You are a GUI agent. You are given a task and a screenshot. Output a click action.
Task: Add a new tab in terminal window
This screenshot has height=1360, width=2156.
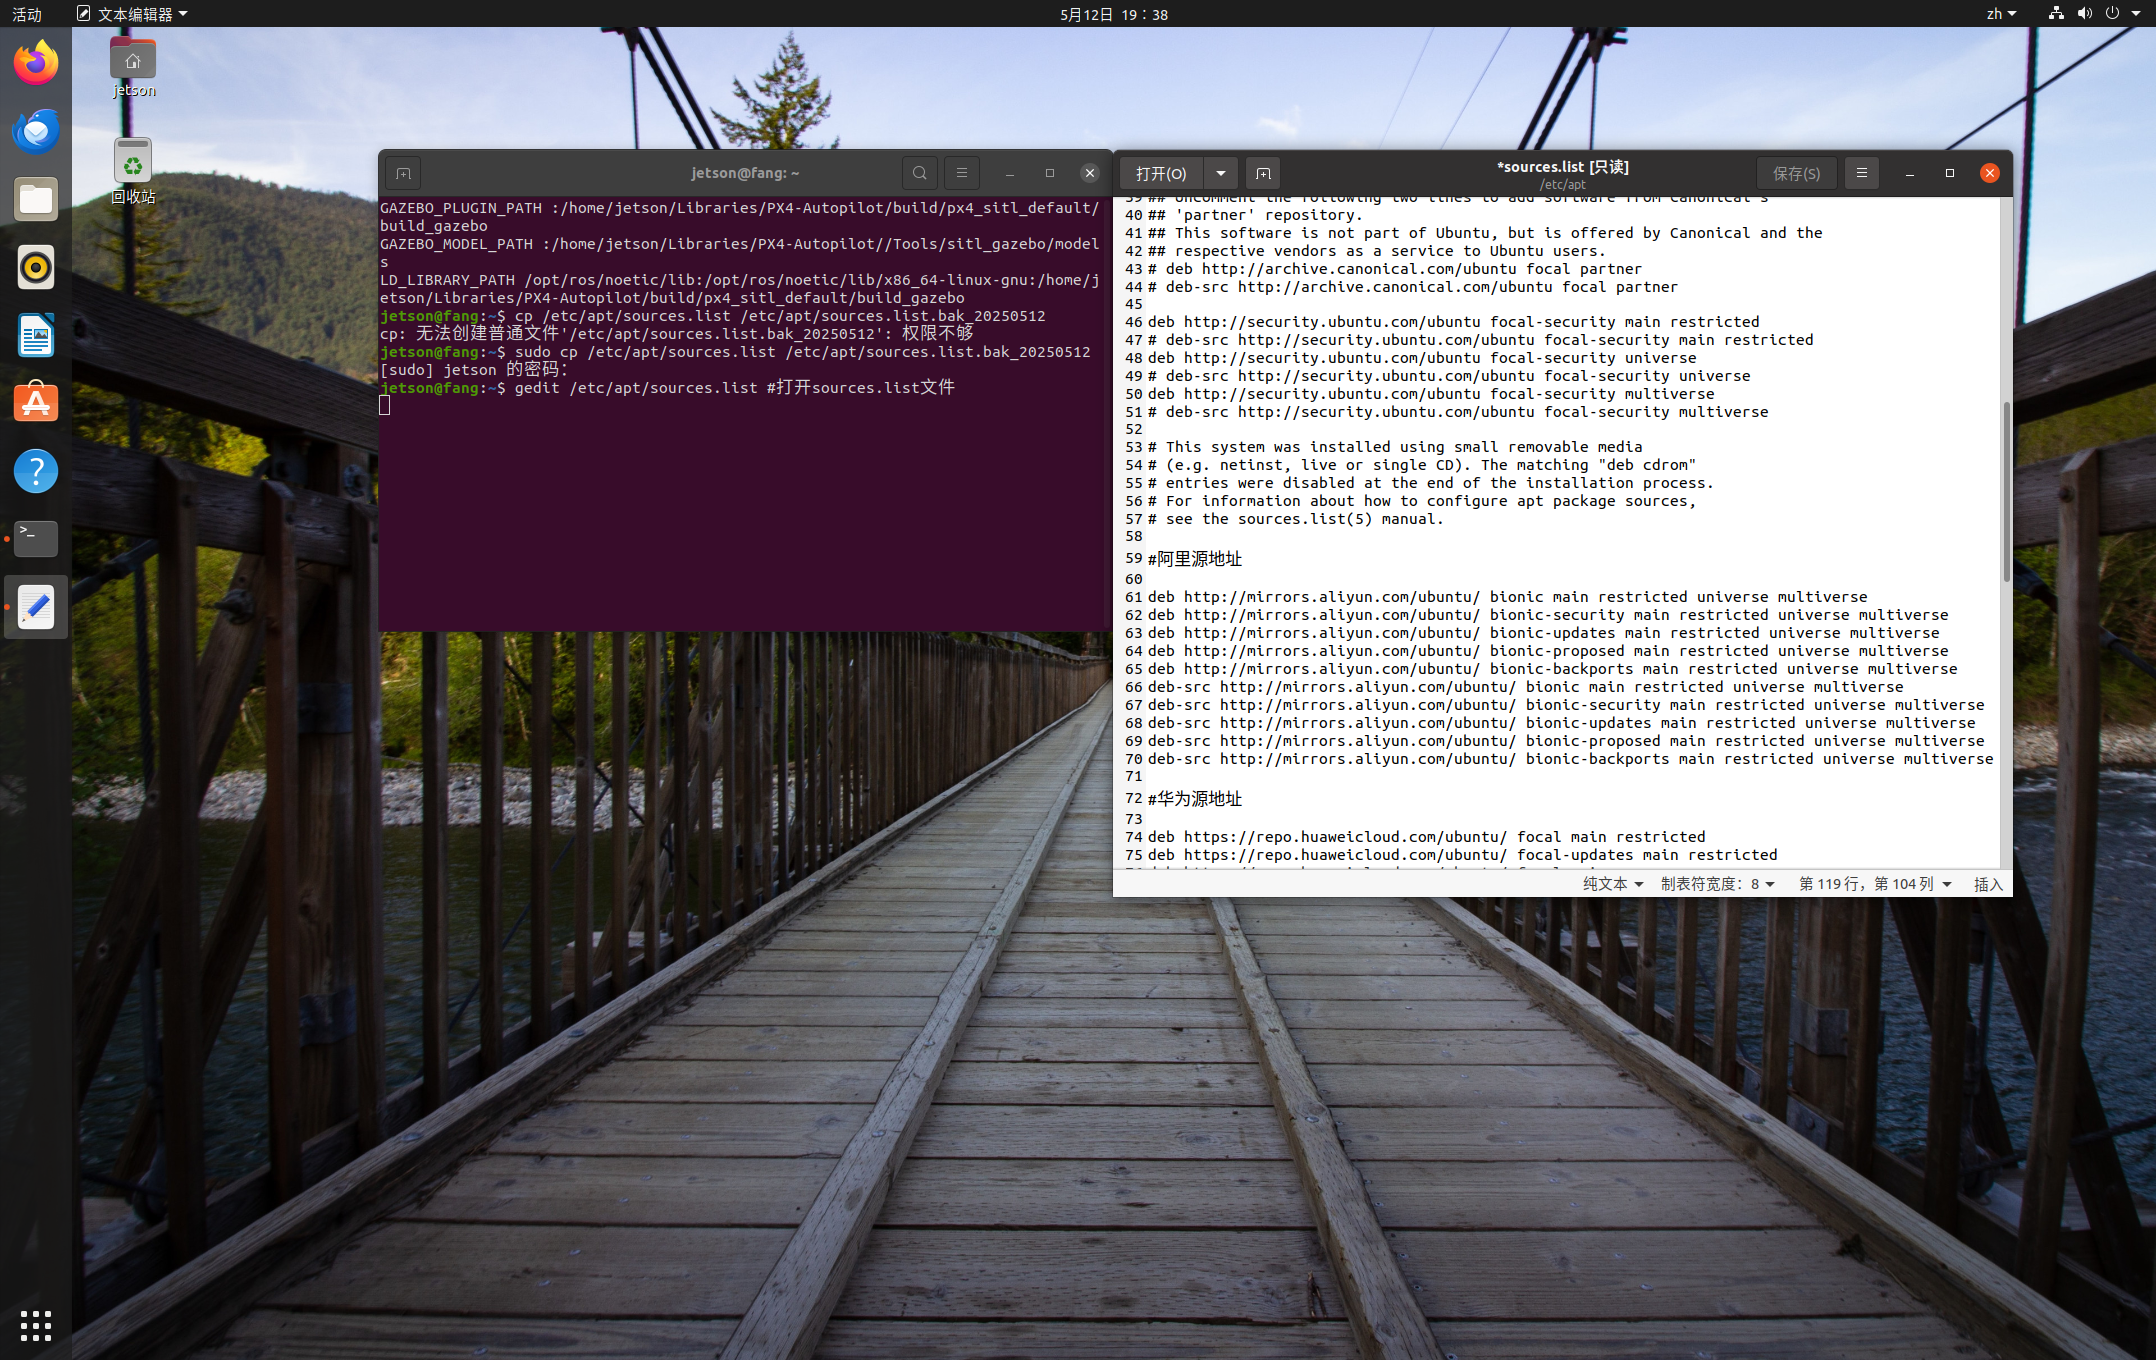click(x=403, y=173)
